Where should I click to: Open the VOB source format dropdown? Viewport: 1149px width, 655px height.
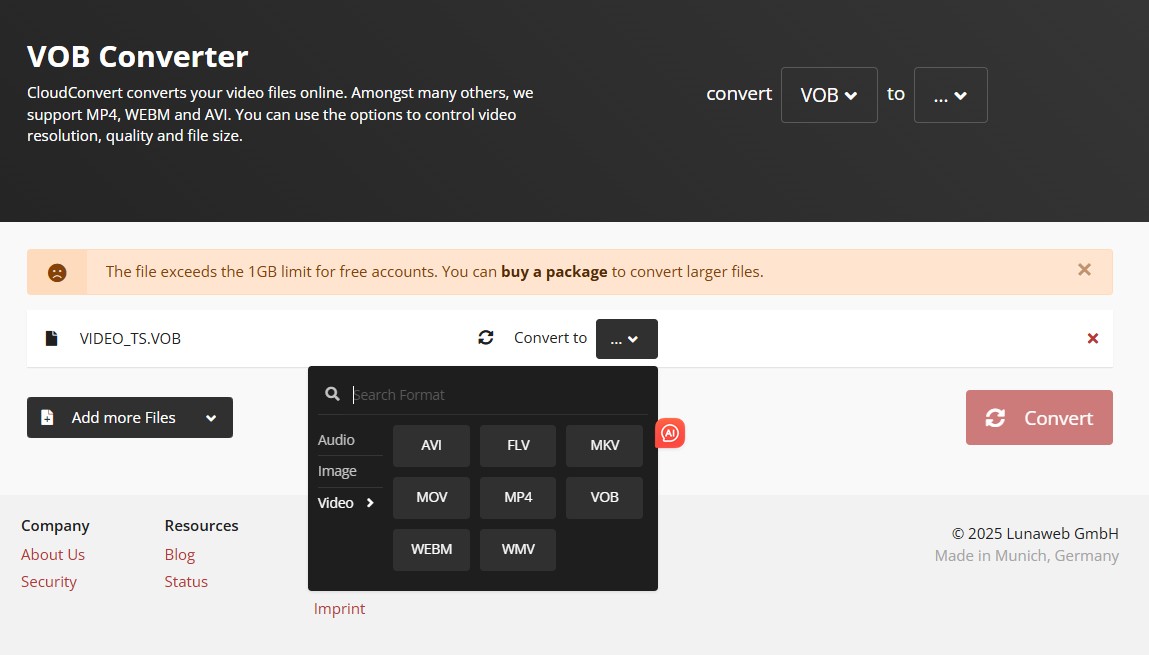point(829,95)
